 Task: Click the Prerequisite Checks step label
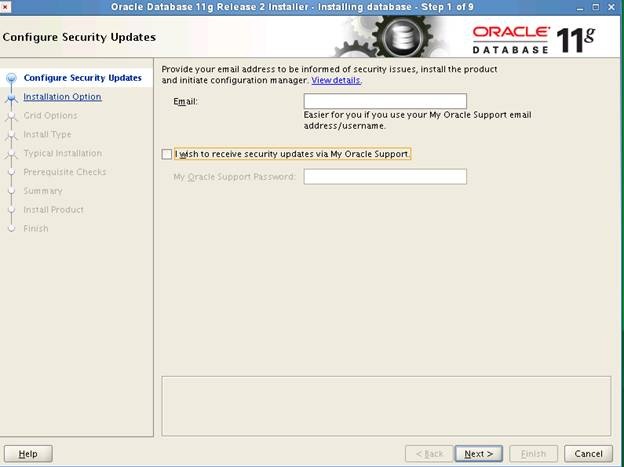65,172
